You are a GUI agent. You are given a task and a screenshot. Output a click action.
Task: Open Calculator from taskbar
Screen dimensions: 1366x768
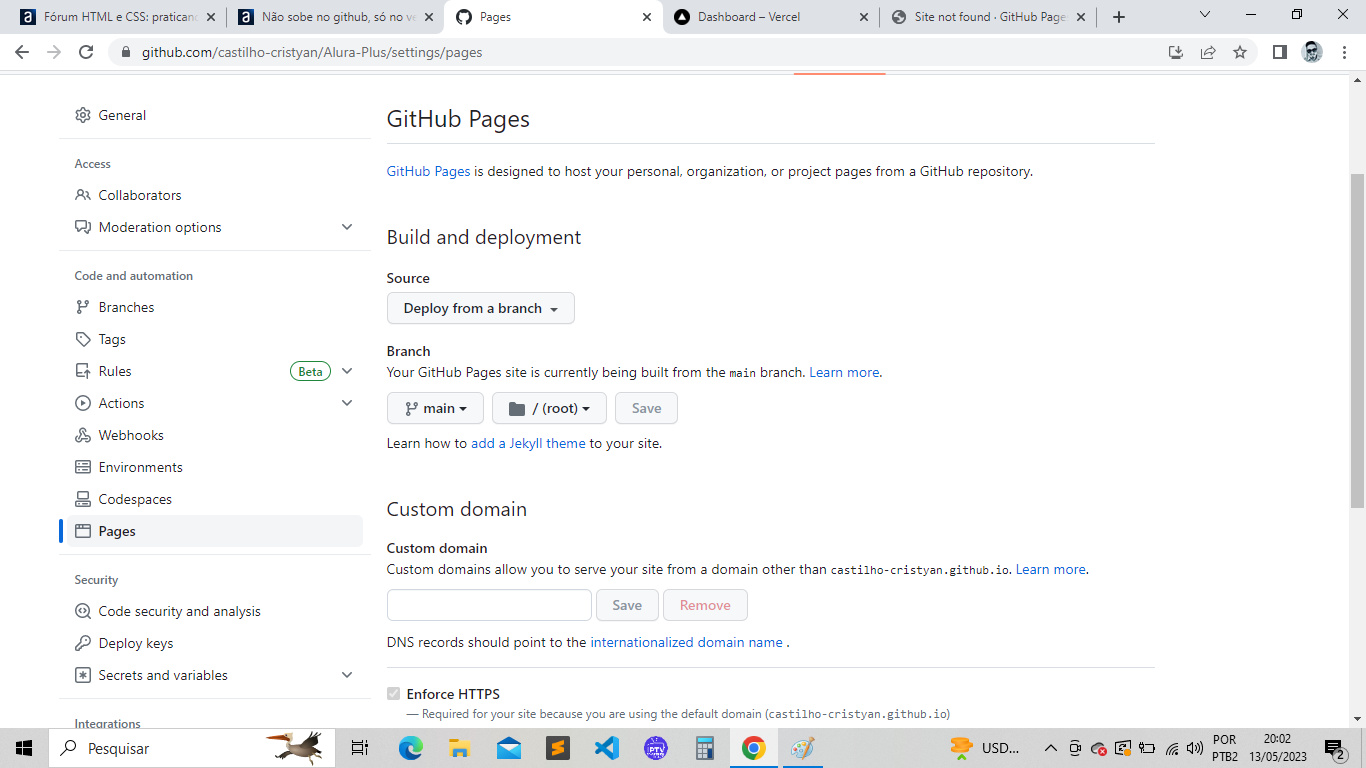click(704, 748)
